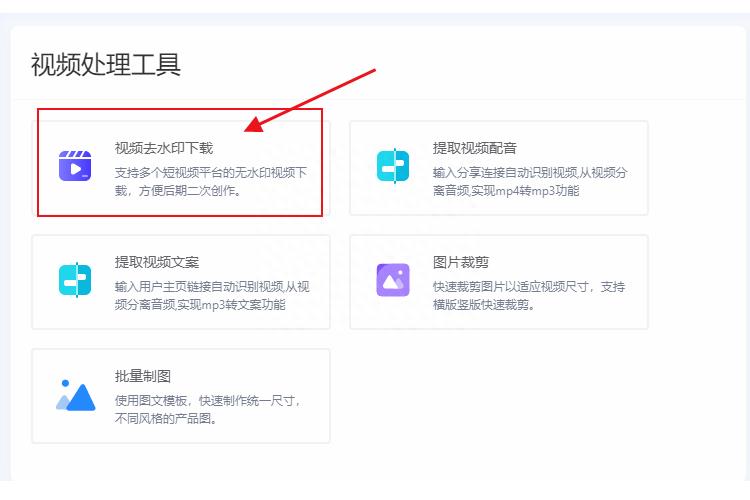This screenshot has height=500, width=750.
Task: Click the 图片裁剪 purple picture icon
Action: tap(393, 280)
